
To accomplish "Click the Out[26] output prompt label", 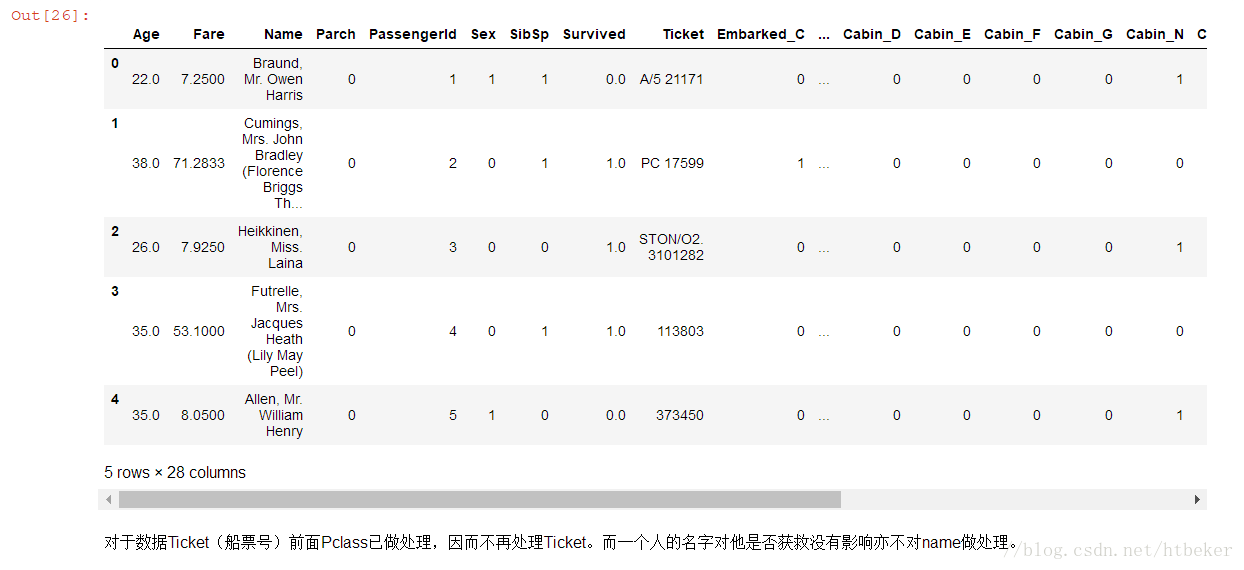I will click(x=51, y=16).
